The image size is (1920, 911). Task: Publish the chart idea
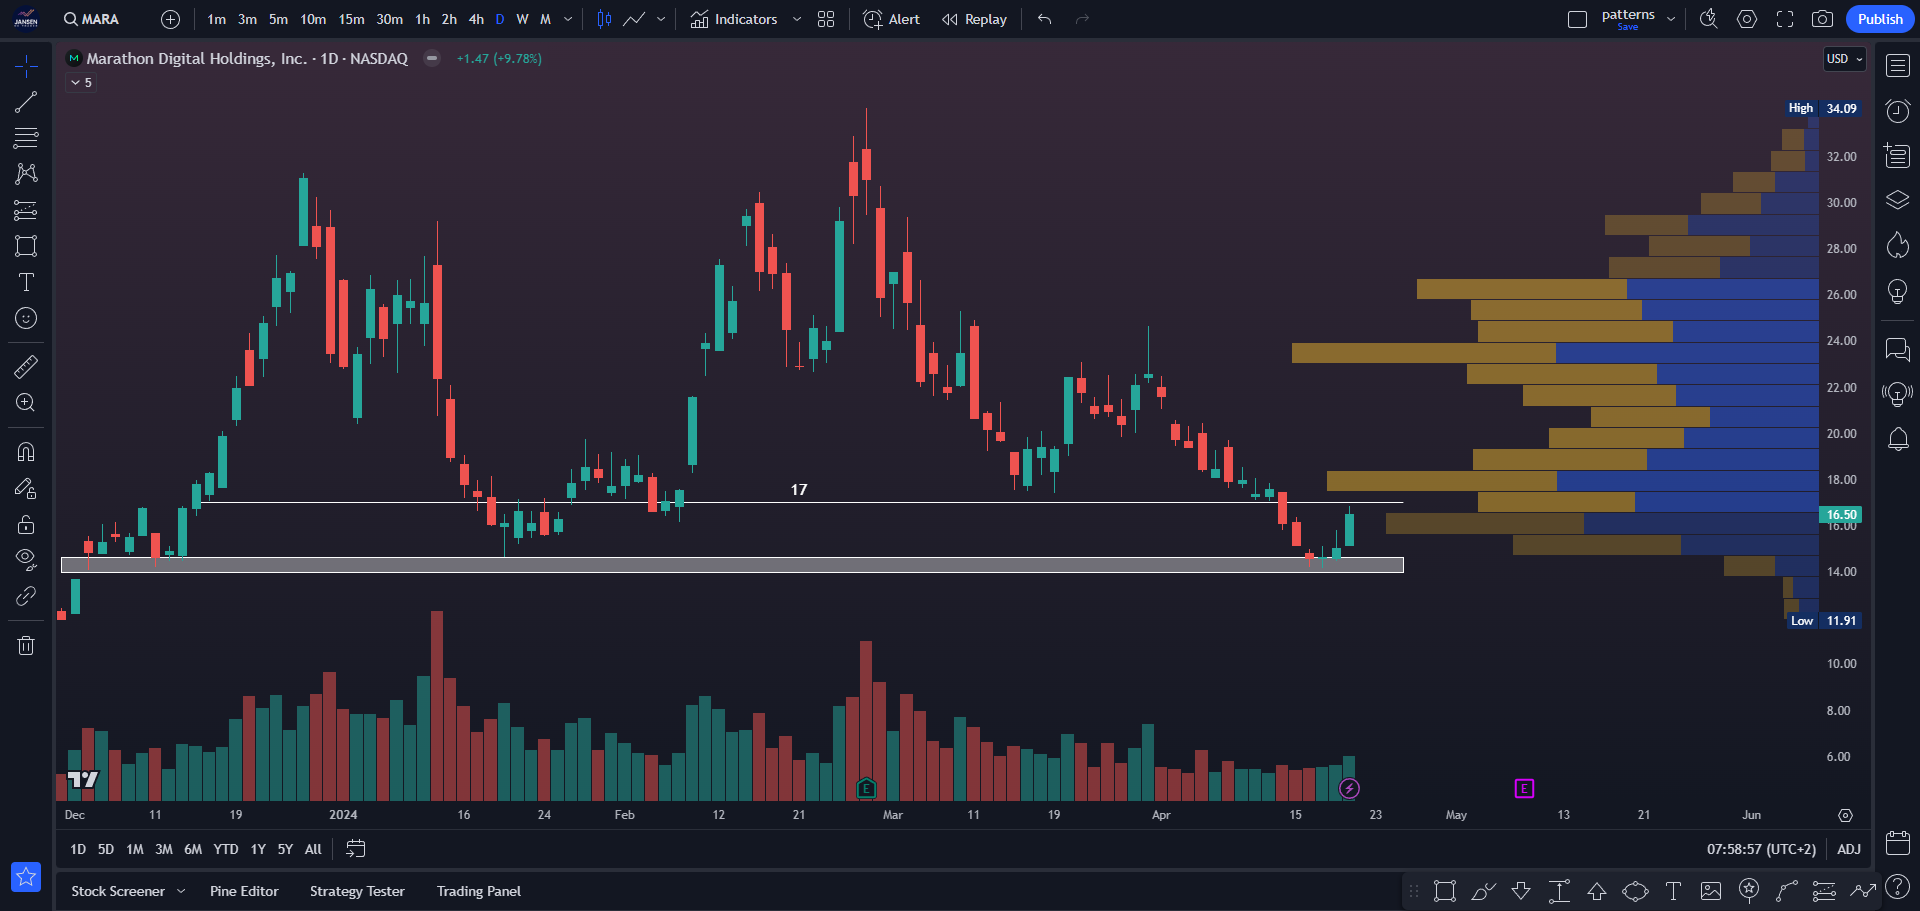click(1880, 19)
